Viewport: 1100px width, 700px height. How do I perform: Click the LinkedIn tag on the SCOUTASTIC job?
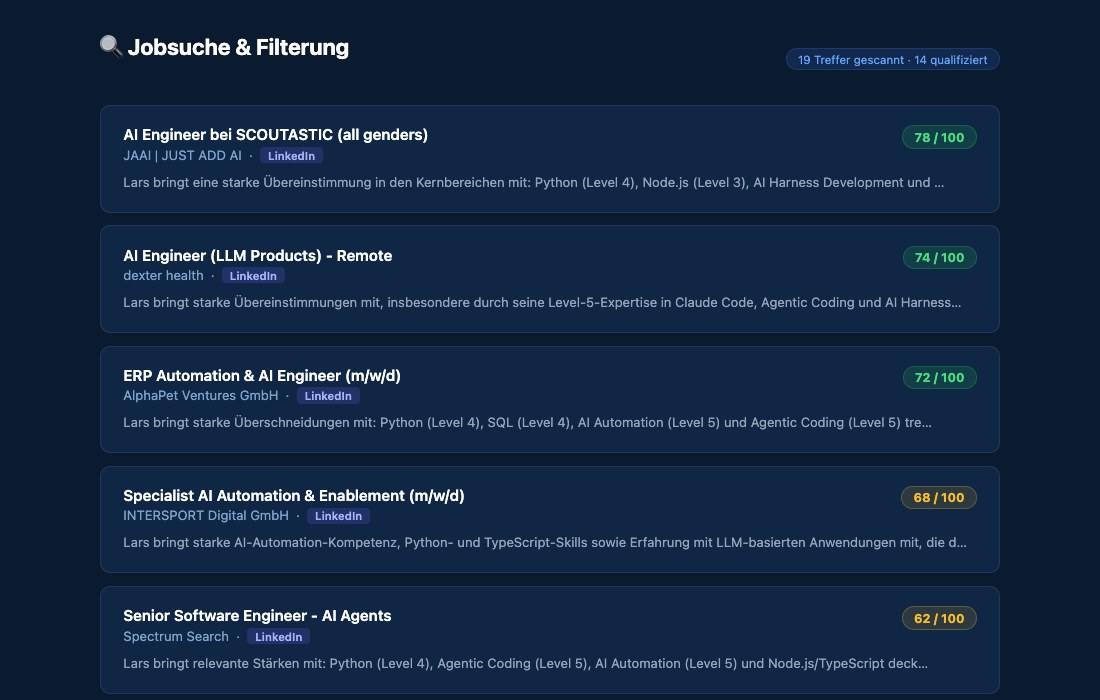pyautogui.click(x=291, y=156)
